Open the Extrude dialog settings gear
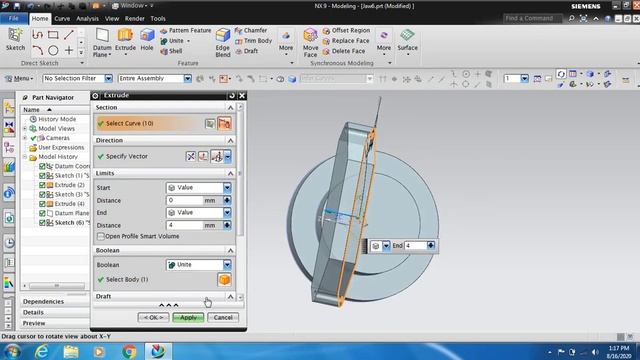This screenshot has width=640, height=360. pyautogui.click(x=95, y=95)
